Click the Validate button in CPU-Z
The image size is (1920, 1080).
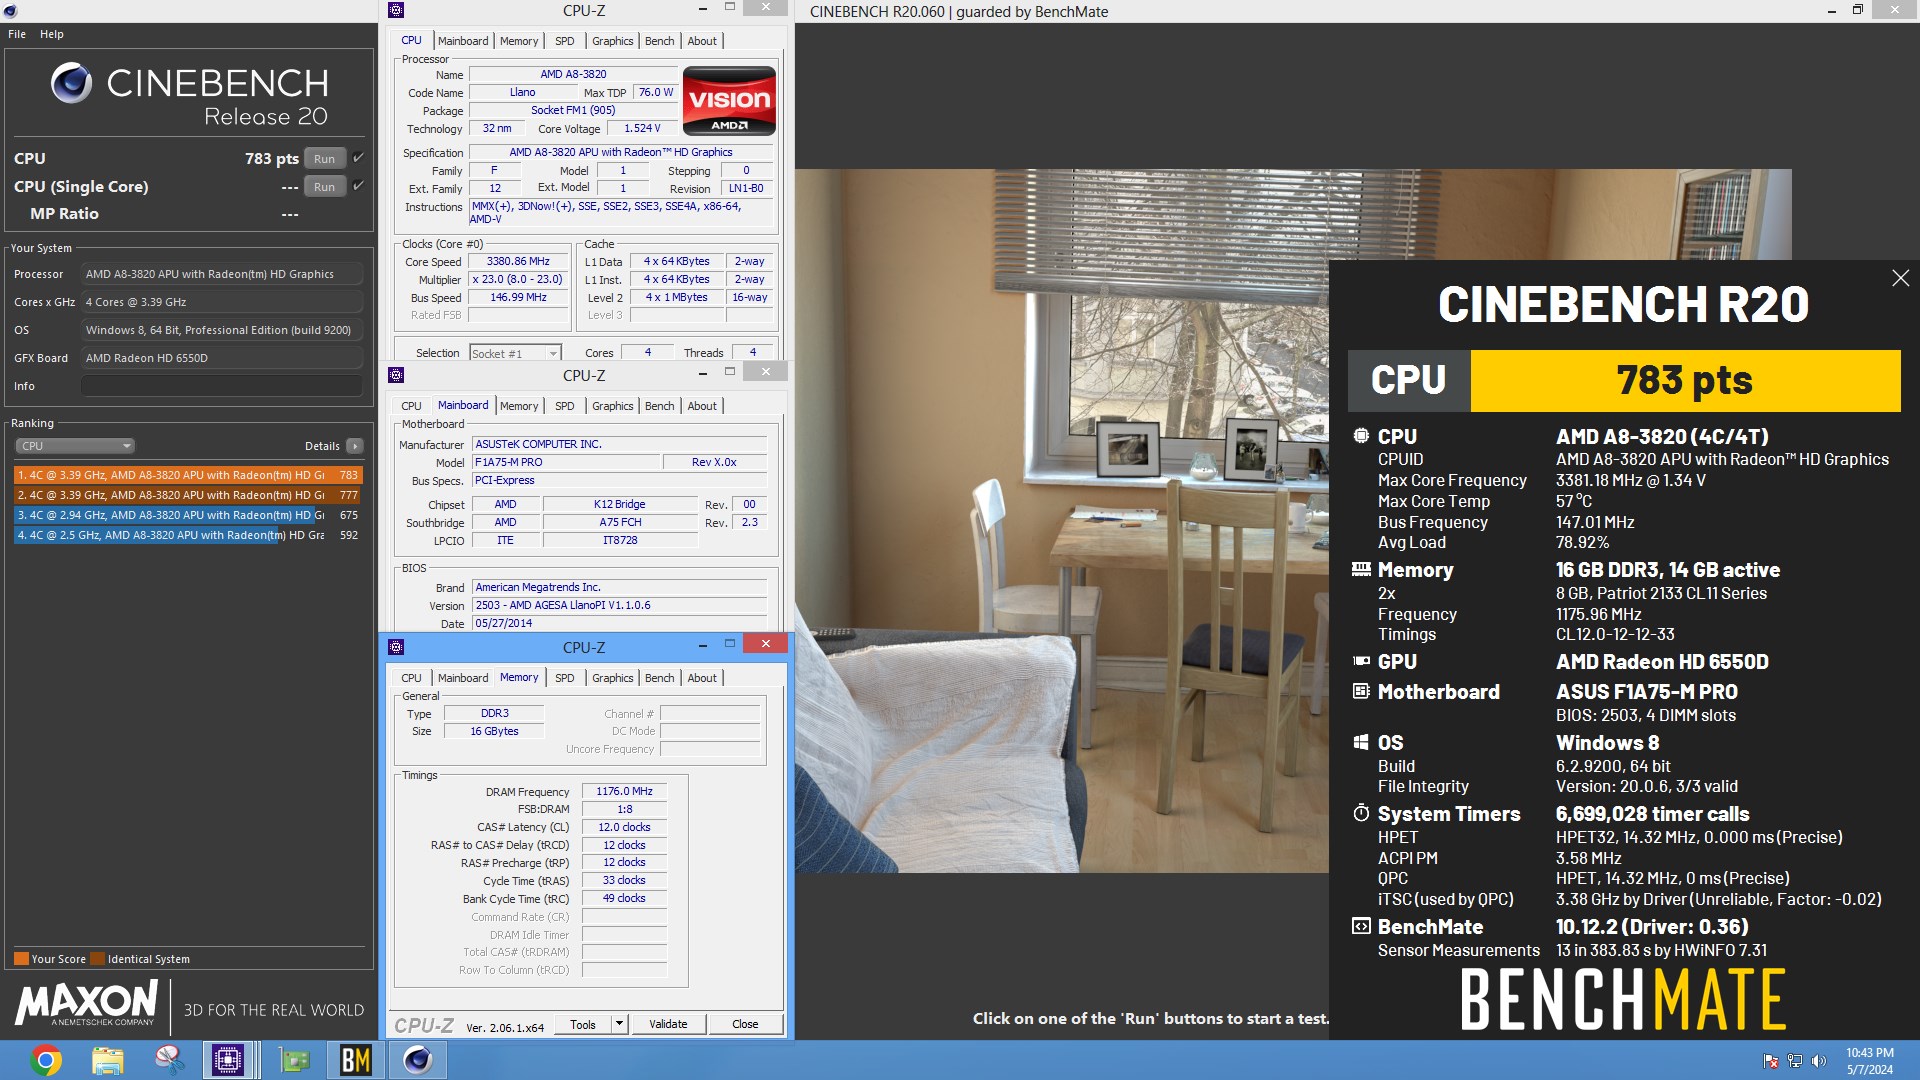coord(668,1024)
